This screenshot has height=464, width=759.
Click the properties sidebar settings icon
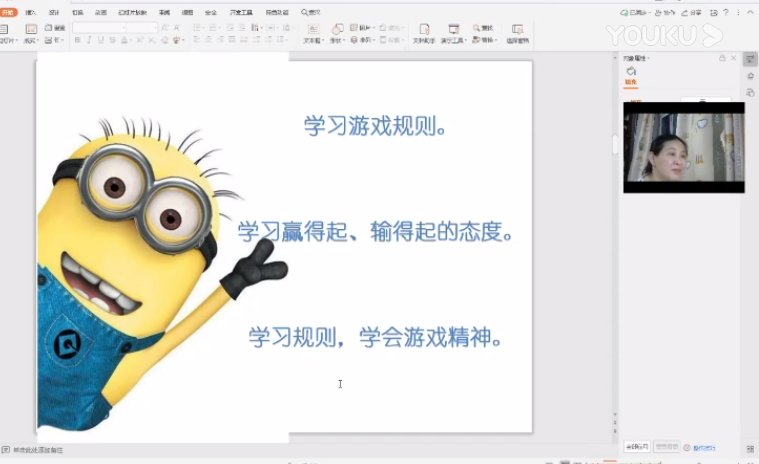tap(750, 59)
